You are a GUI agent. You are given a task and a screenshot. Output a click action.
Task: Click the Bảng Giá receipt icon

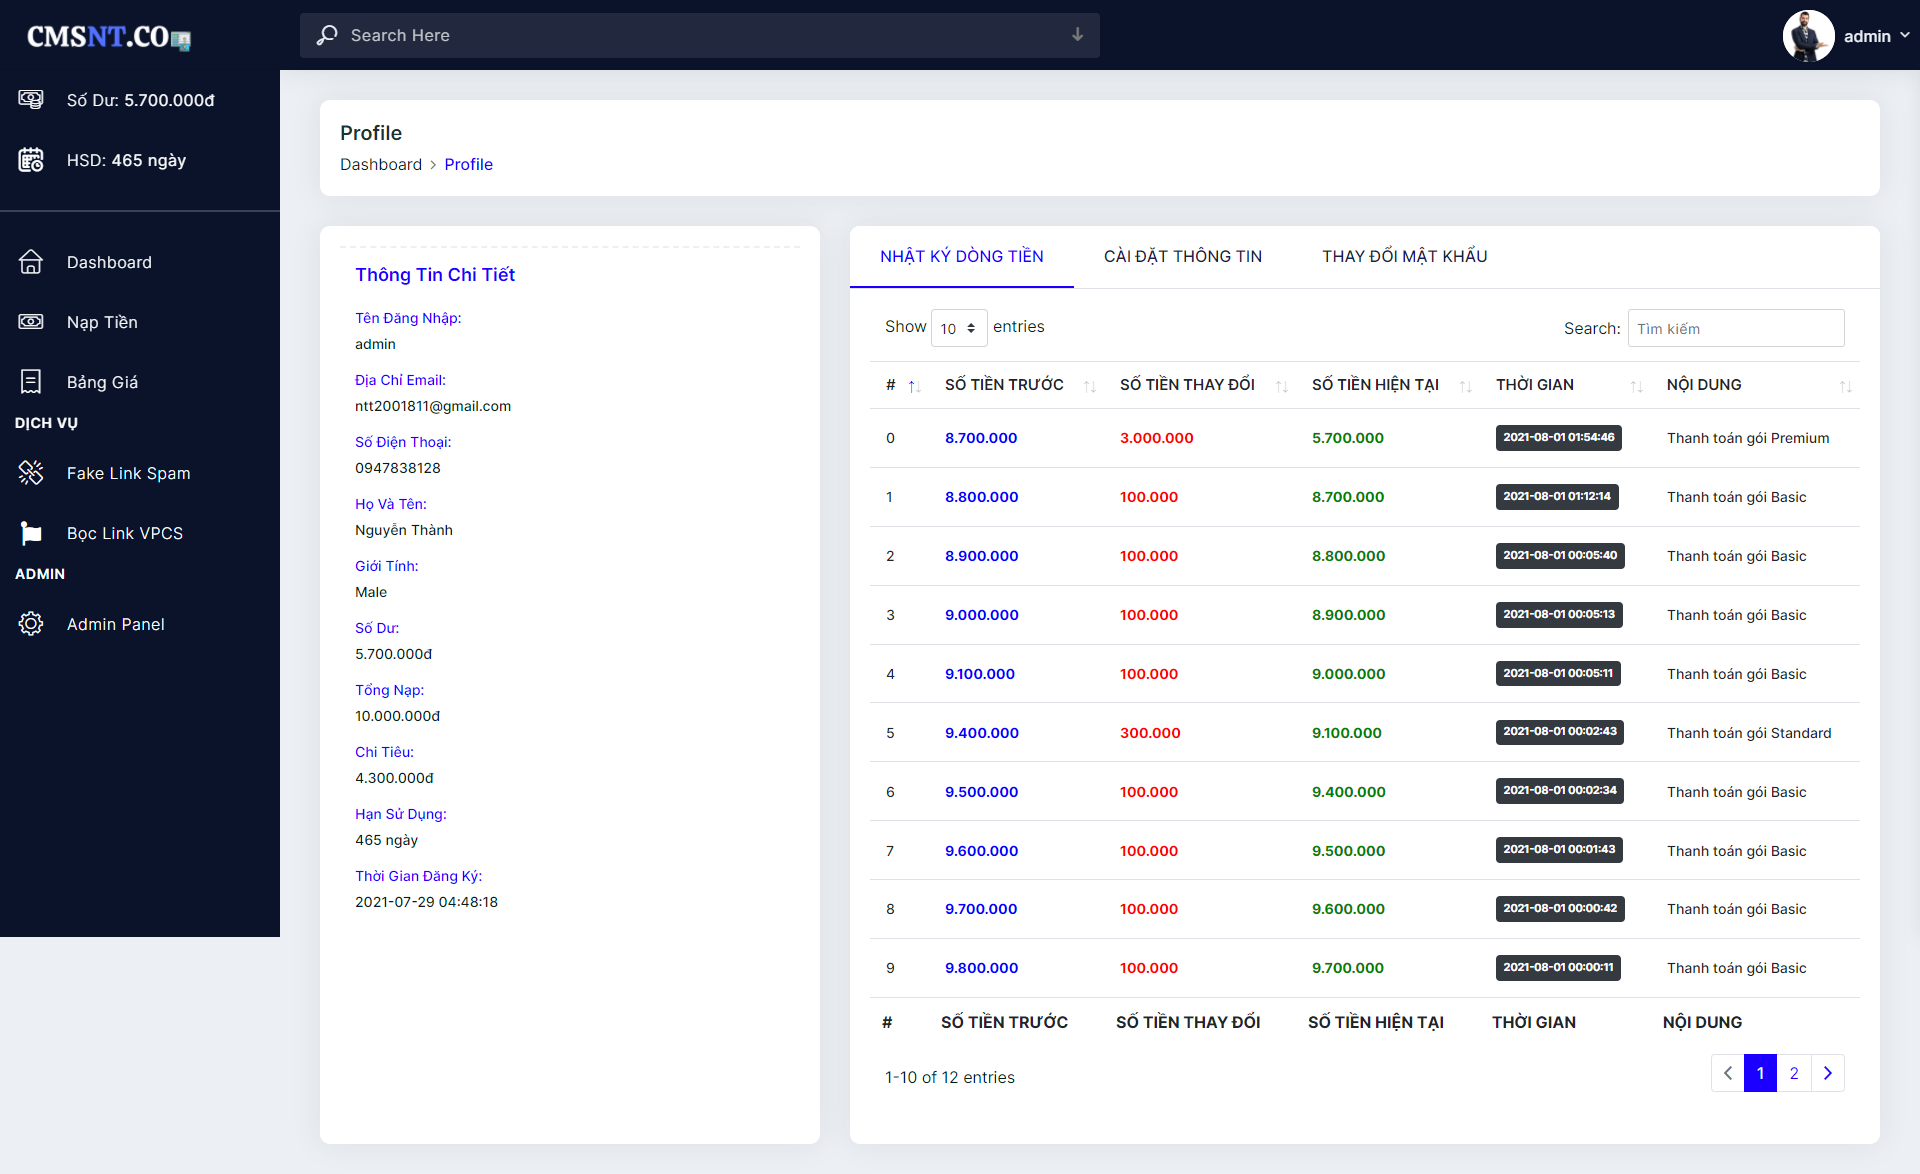[x=31, y=382]
